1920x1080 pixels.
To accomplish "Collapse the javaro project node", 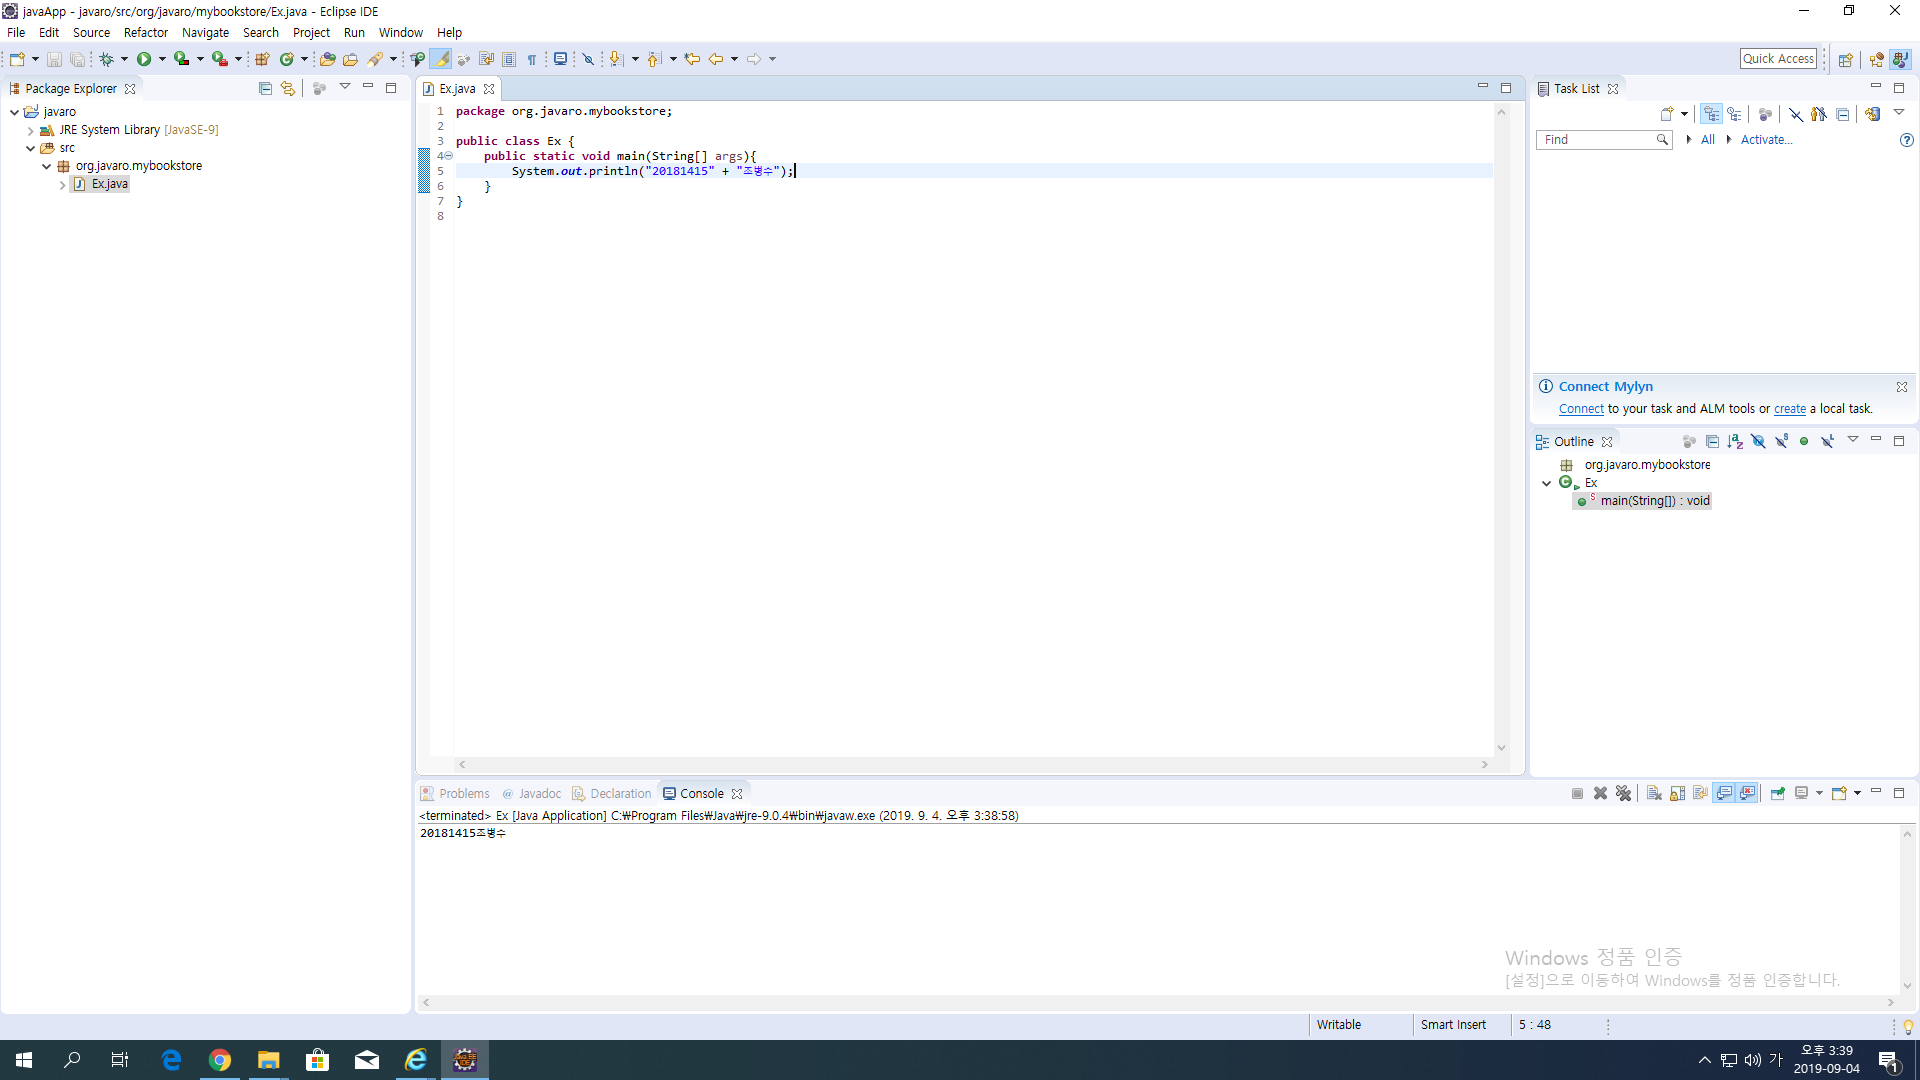I will (x=14, y=112).
